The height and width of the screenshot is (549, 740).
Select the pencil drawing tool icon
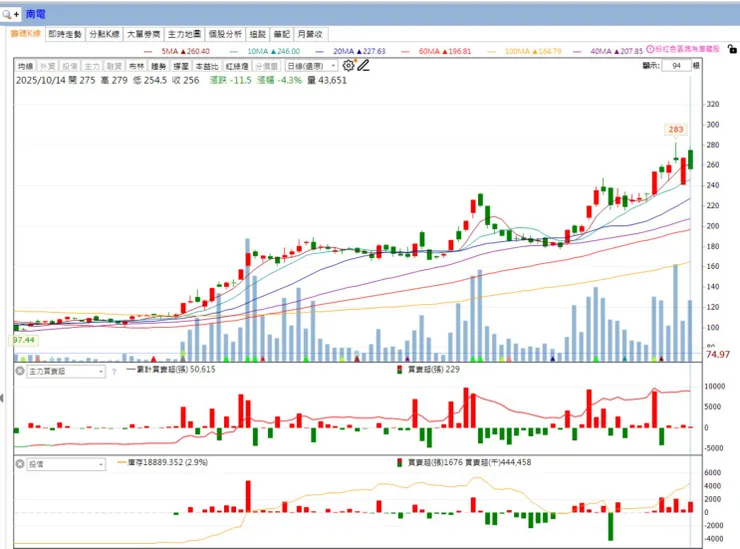(363, 66)
